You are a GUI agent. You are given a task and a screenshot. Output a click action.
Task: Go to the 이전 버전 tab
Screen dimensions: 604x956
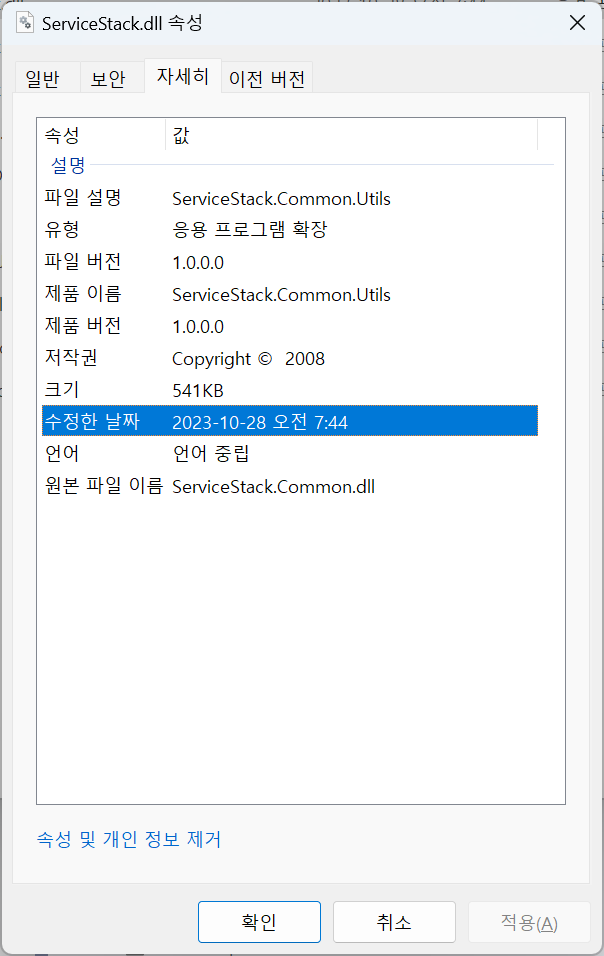(267, 78)
